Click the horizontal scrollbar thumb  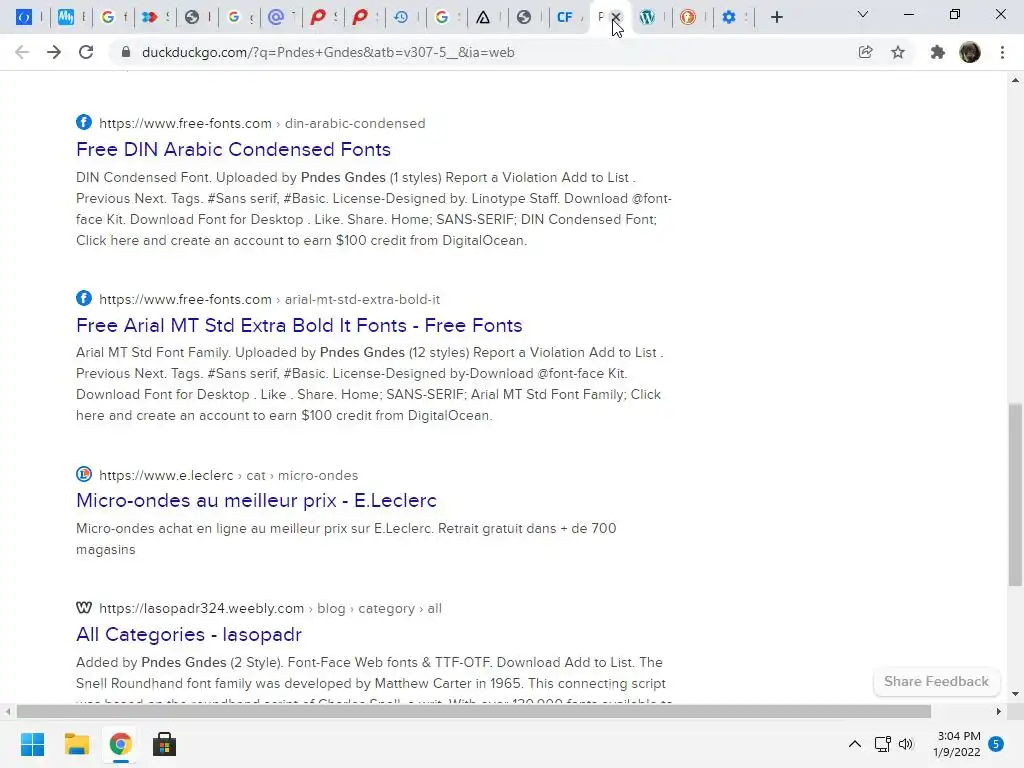point(473,711)
